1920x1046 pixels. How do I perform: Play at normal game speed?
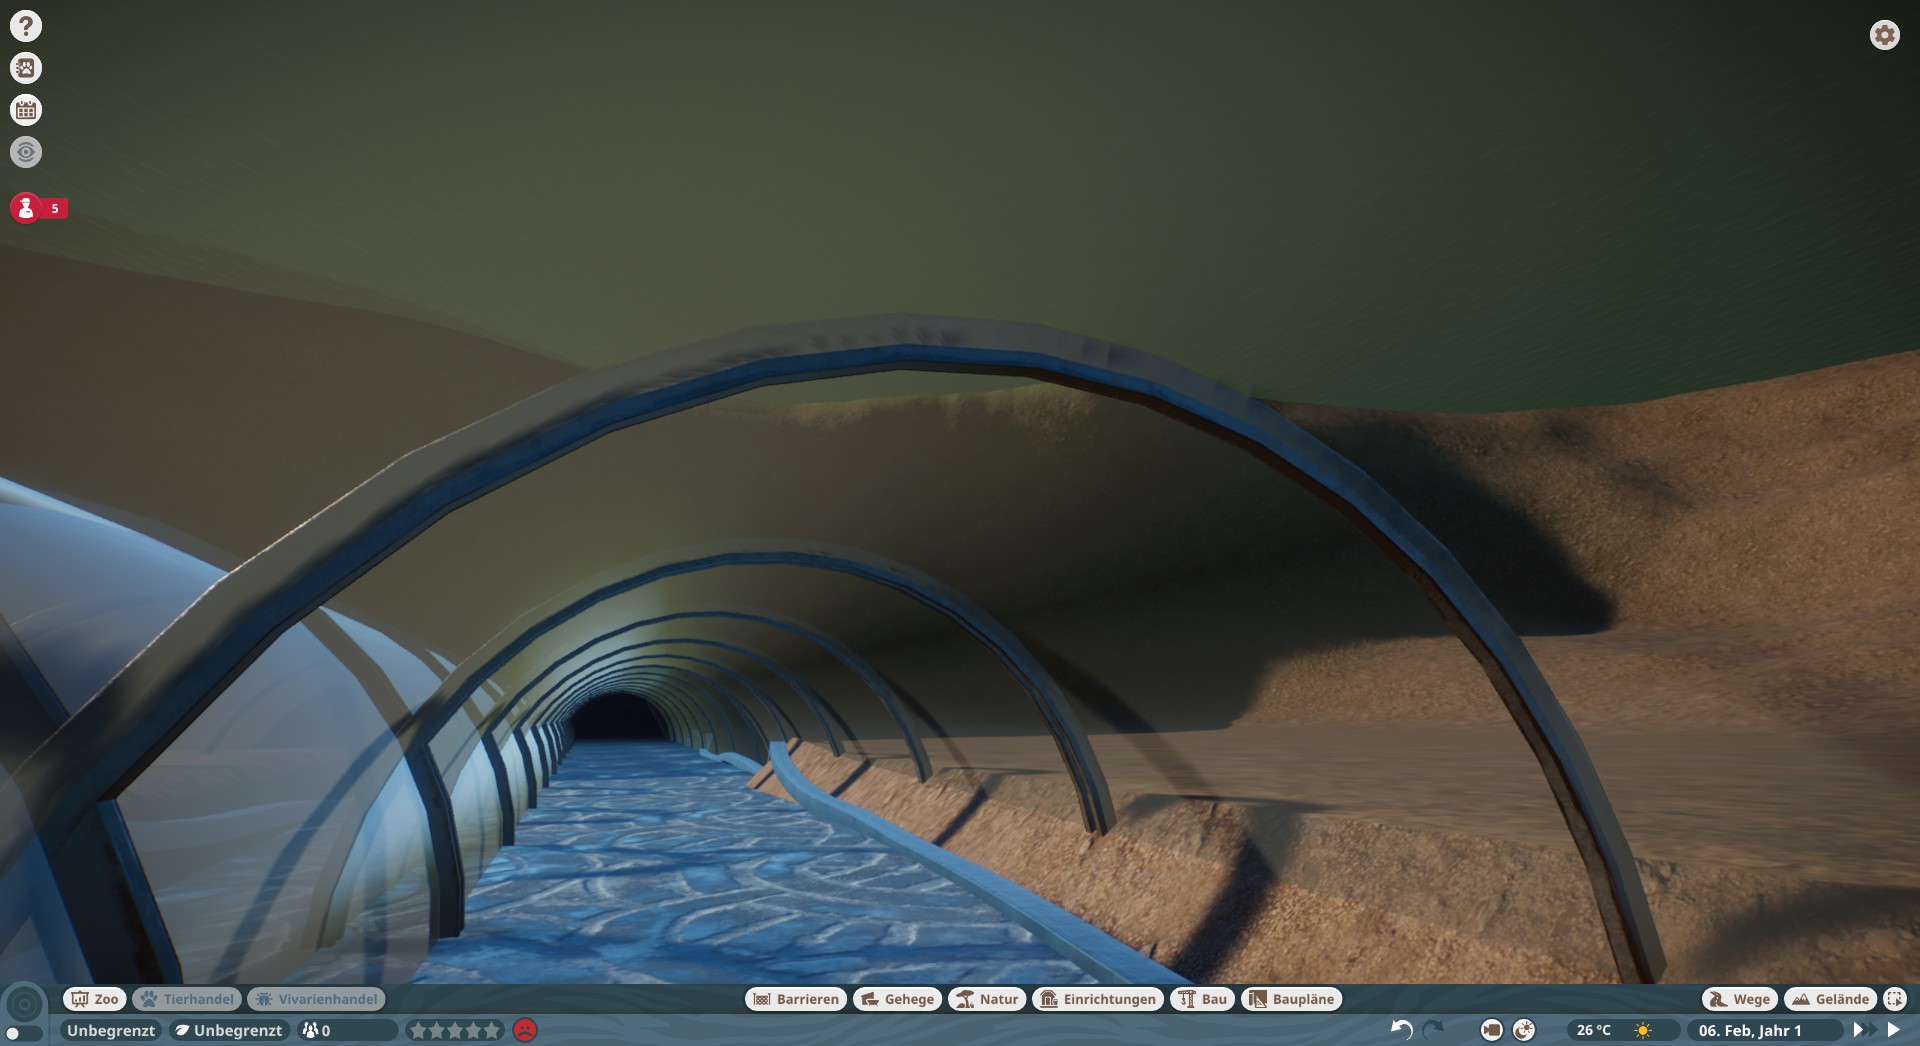coord(1893,1030)
